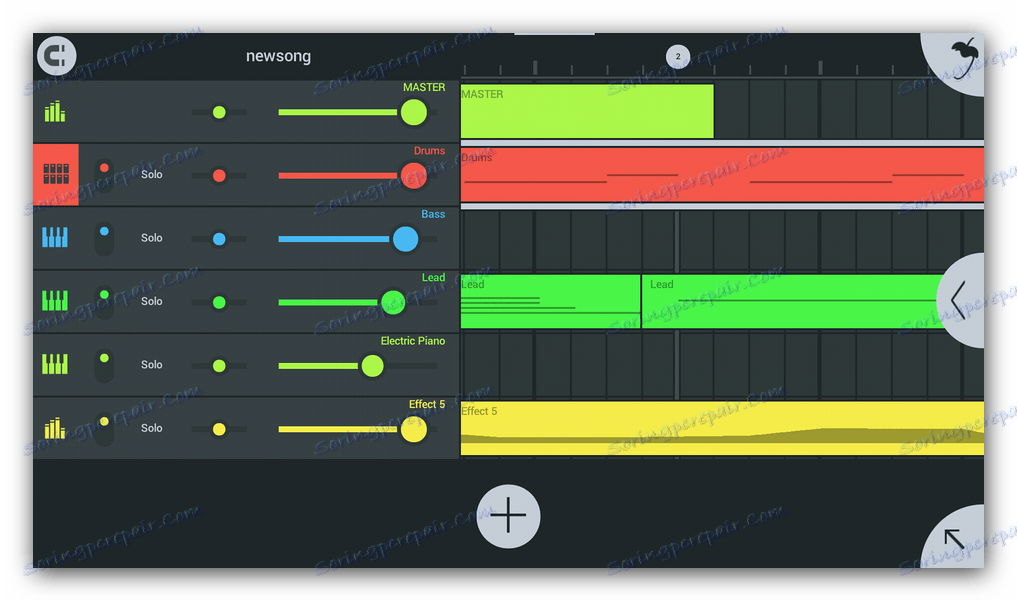Select the first Lead clip
The image size is (1017, 601).
point(550,301)
